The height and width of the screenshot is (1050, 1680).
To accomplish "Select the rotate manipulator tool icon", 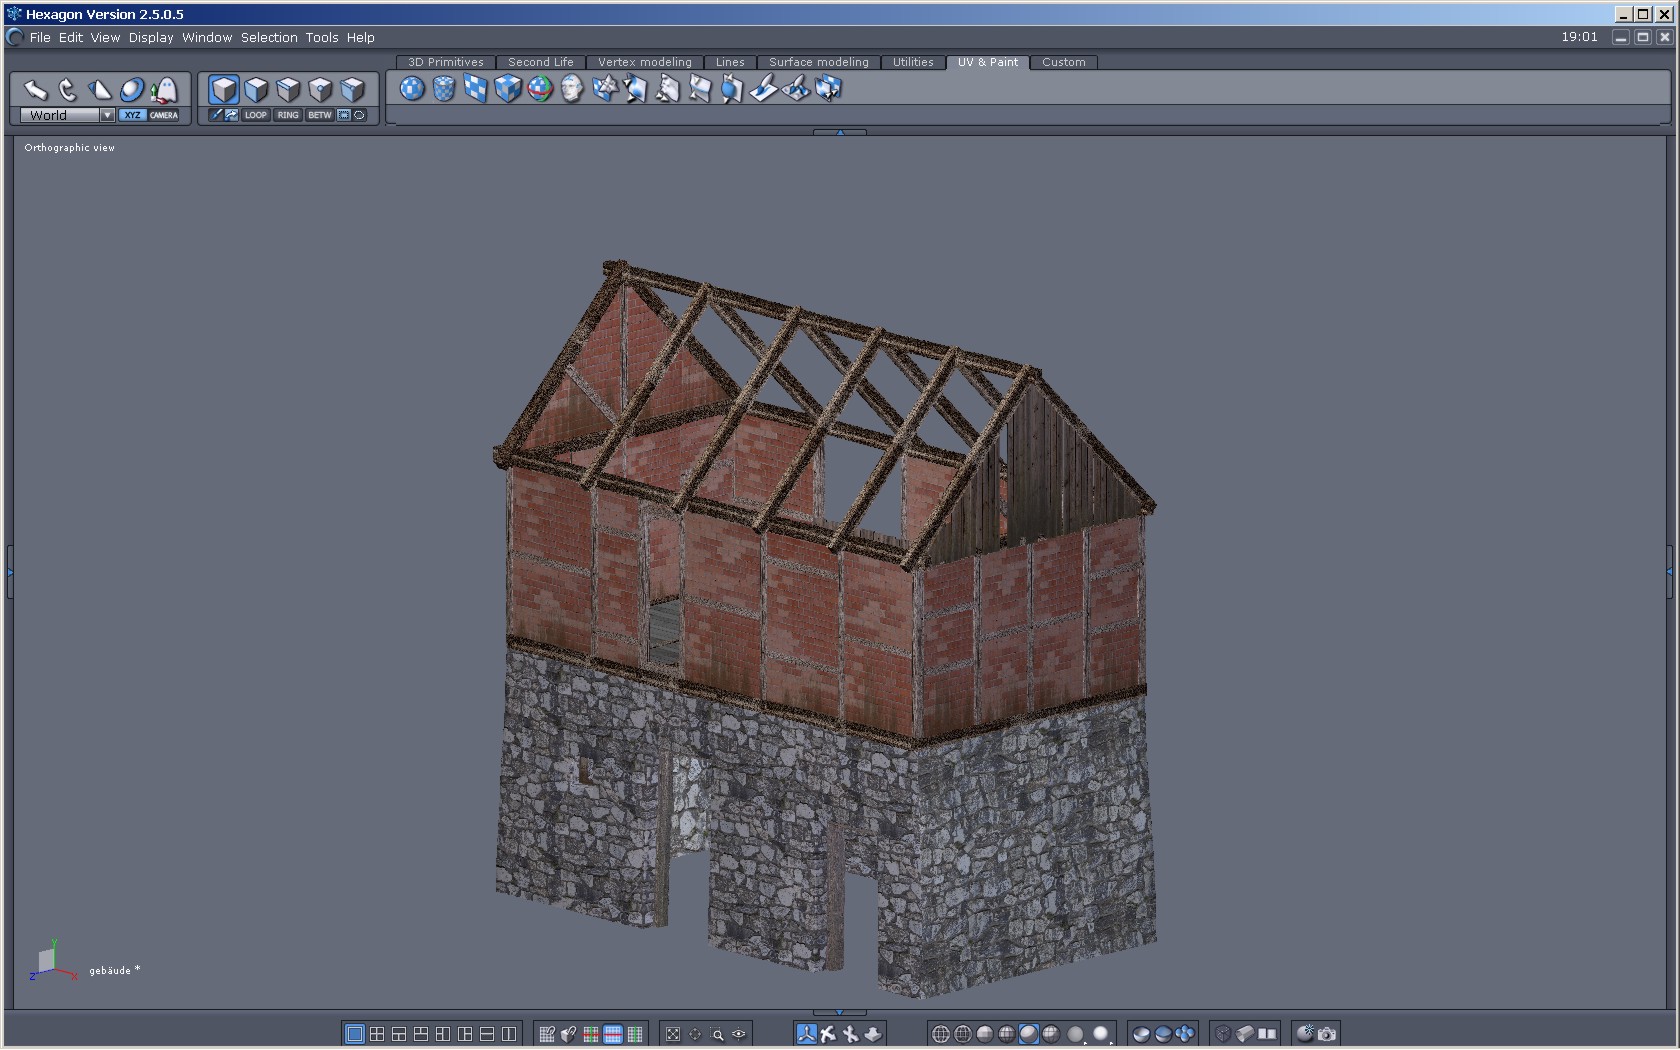I will pyautogui.click(x=67, y=90).
